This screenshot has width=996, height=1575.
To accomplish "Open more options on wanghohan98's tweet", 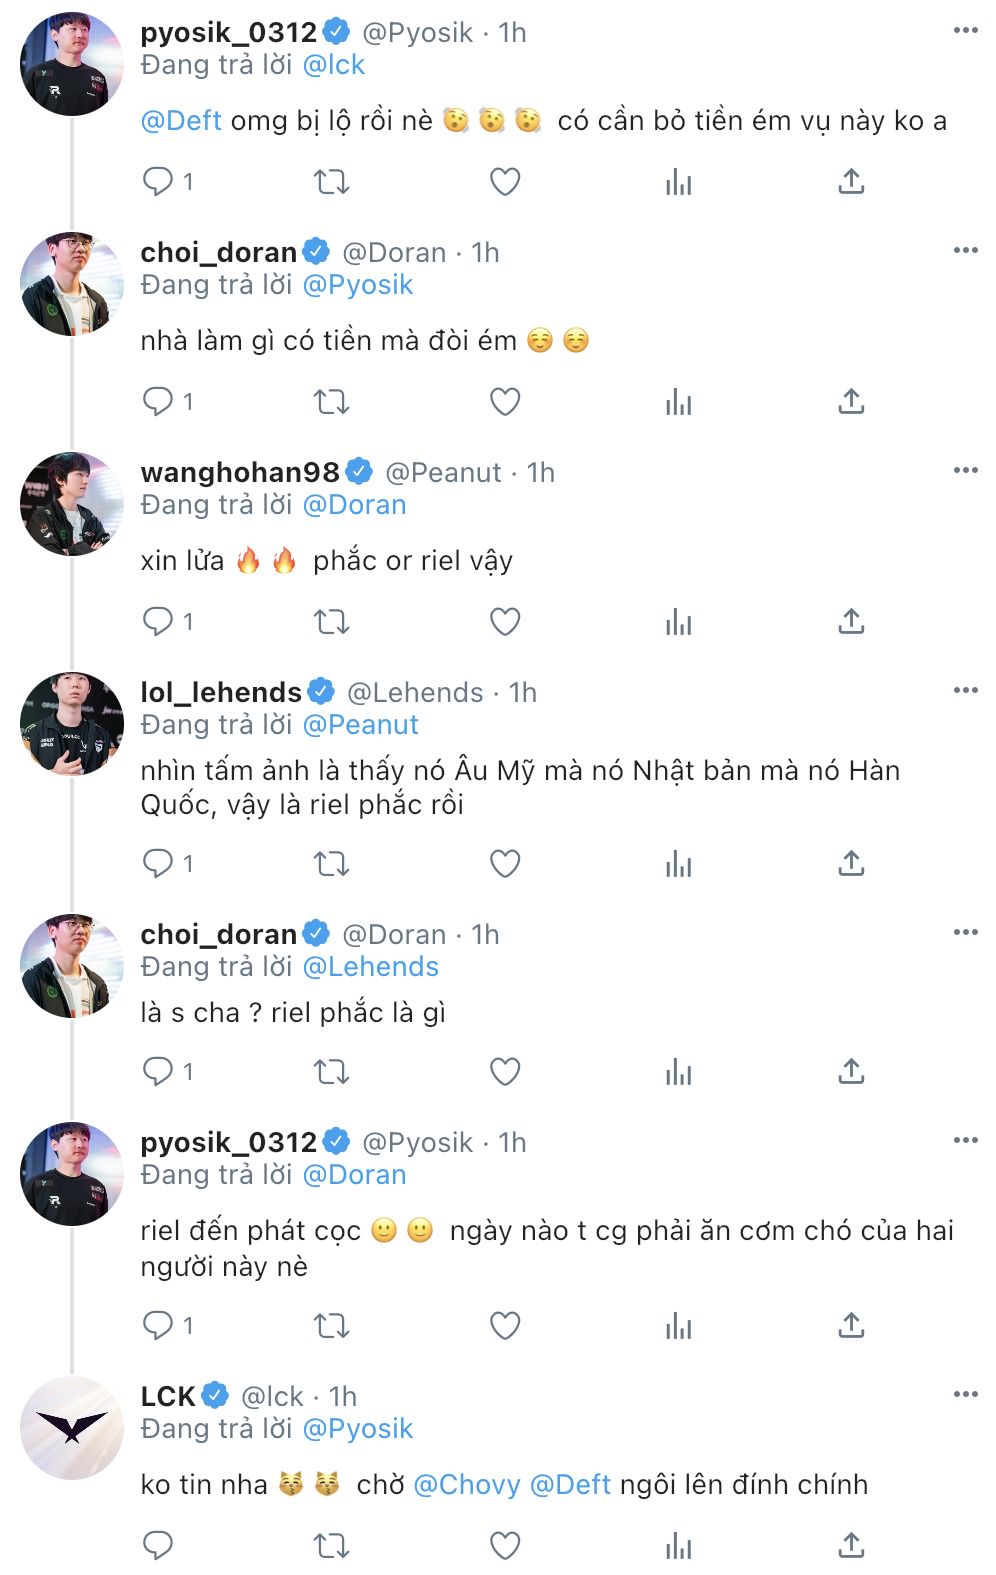I will 965,471.
